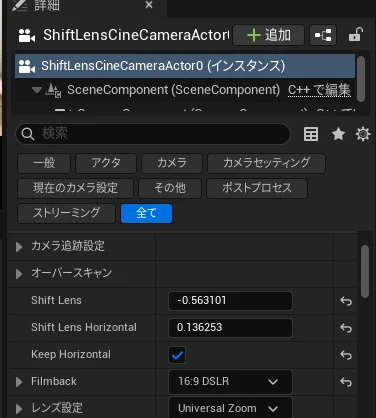The image size is (376, 418).
Task: Expand the カメラ追跡設定 section
Action: 19,247
